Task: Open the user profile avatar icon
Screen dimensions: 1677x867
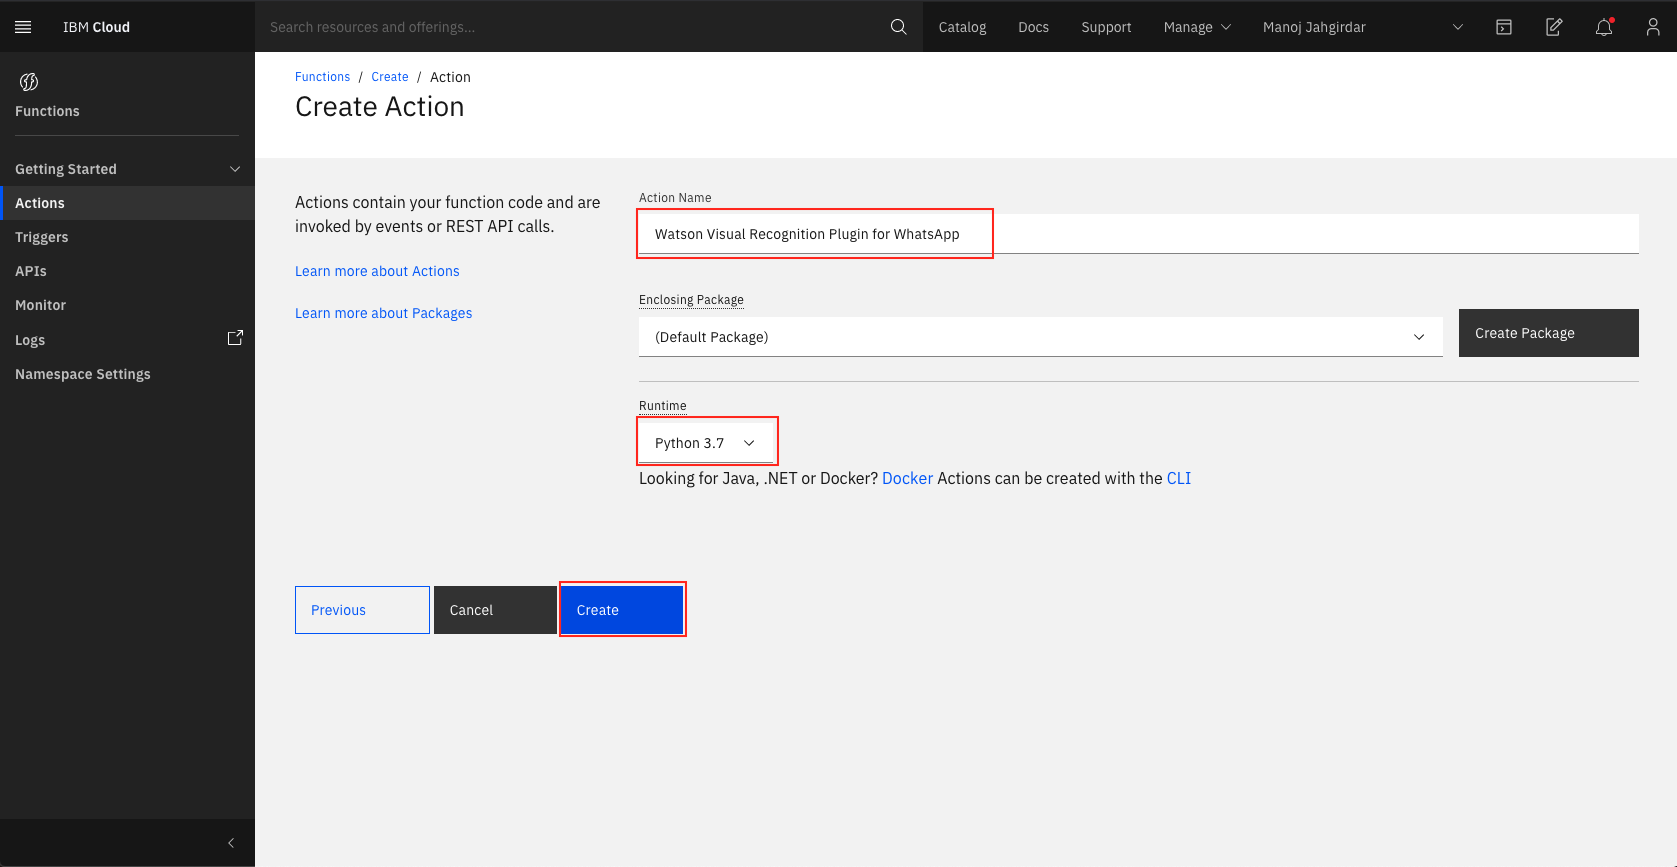Action: pyautogui.click(x=1653, y=27)
